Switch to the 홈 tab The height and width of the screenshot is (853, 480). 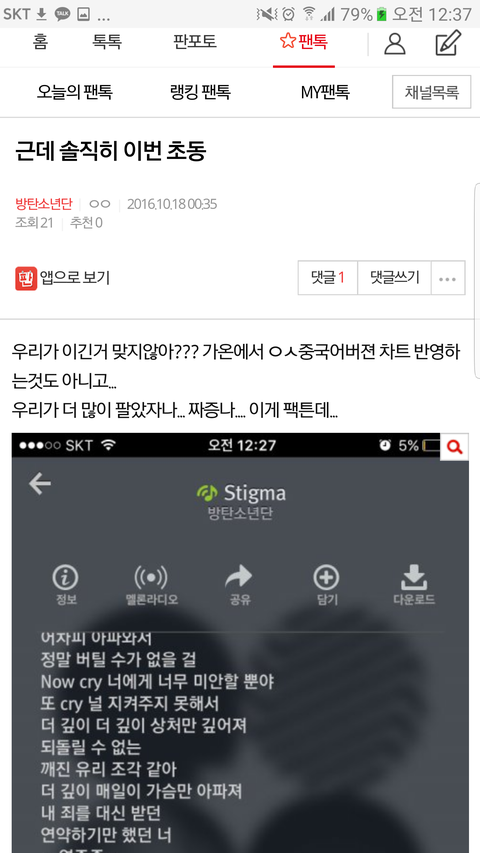coord(40,42)
